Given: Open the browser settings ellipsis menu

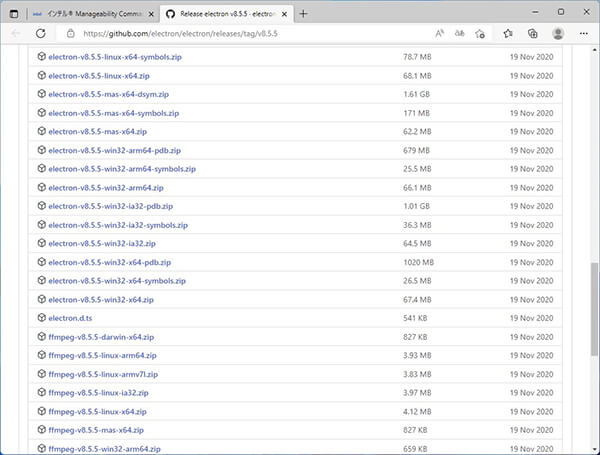Looking at the screenshot, I should coord(584,34).
